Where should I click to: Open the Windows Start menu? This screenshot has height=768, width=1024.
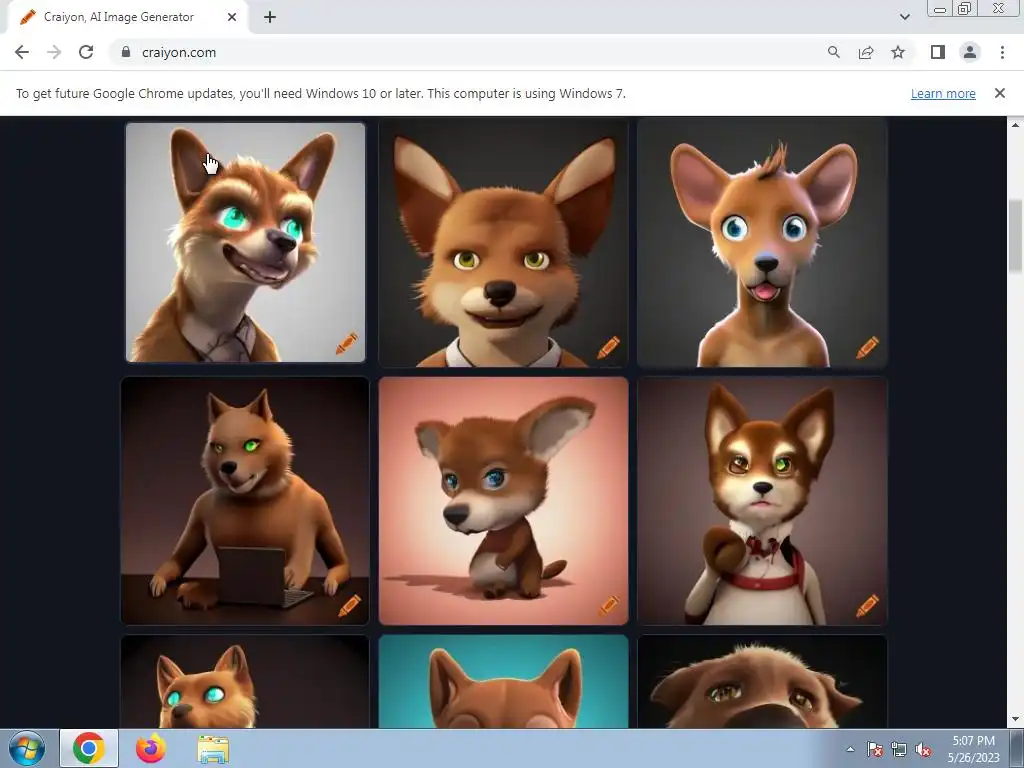point(27,748)
